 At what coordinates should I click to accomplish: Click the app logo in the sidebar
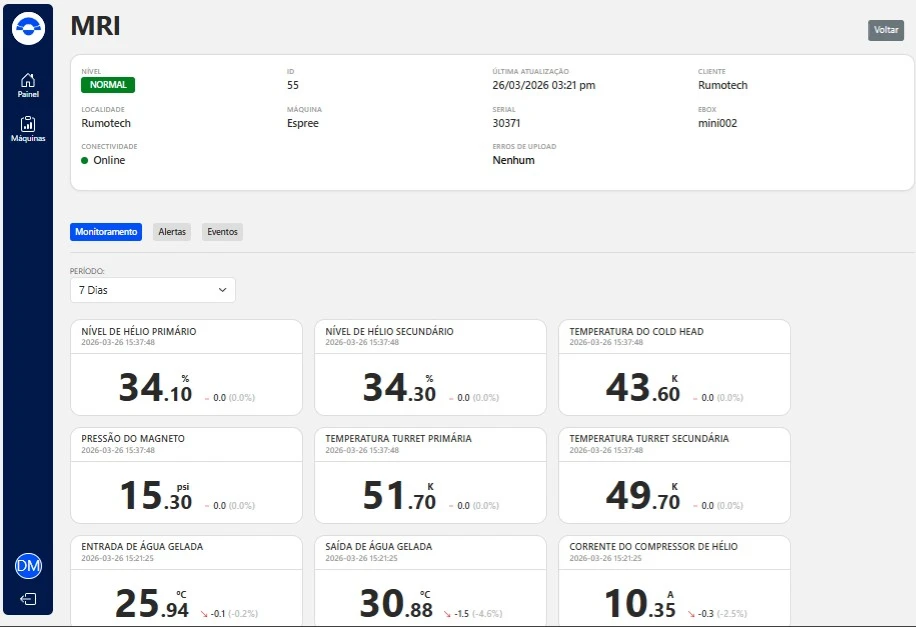click(28, 28)
